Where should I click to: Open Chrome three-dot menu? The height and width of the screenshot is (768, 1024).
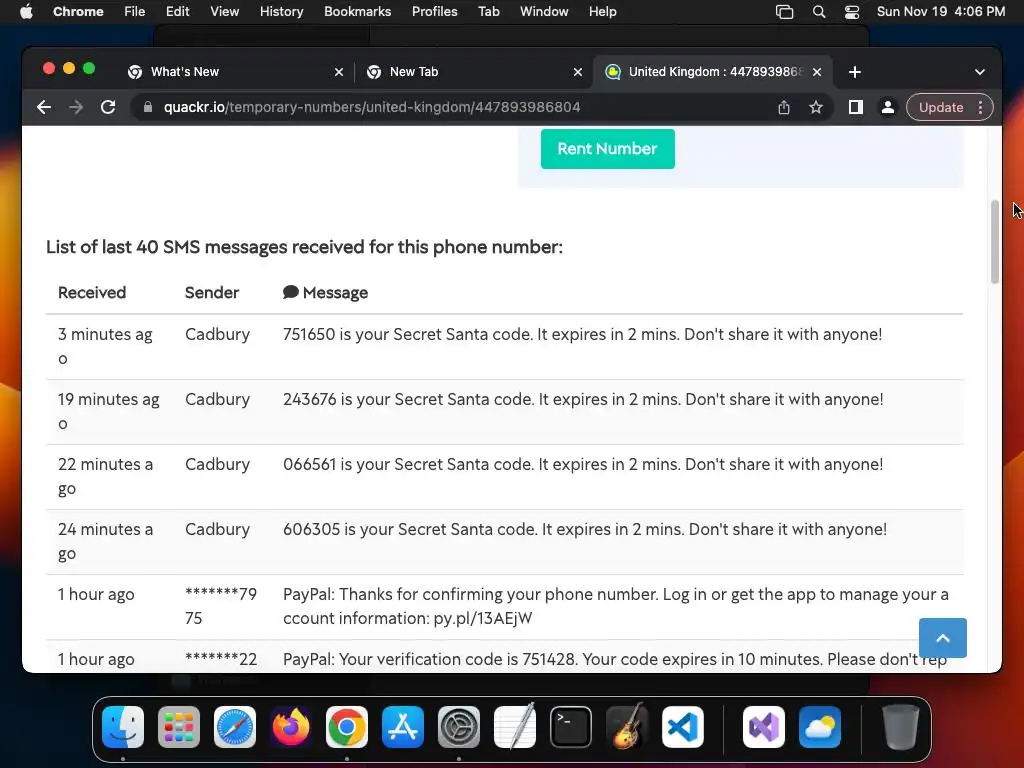[x=980, y=107]
